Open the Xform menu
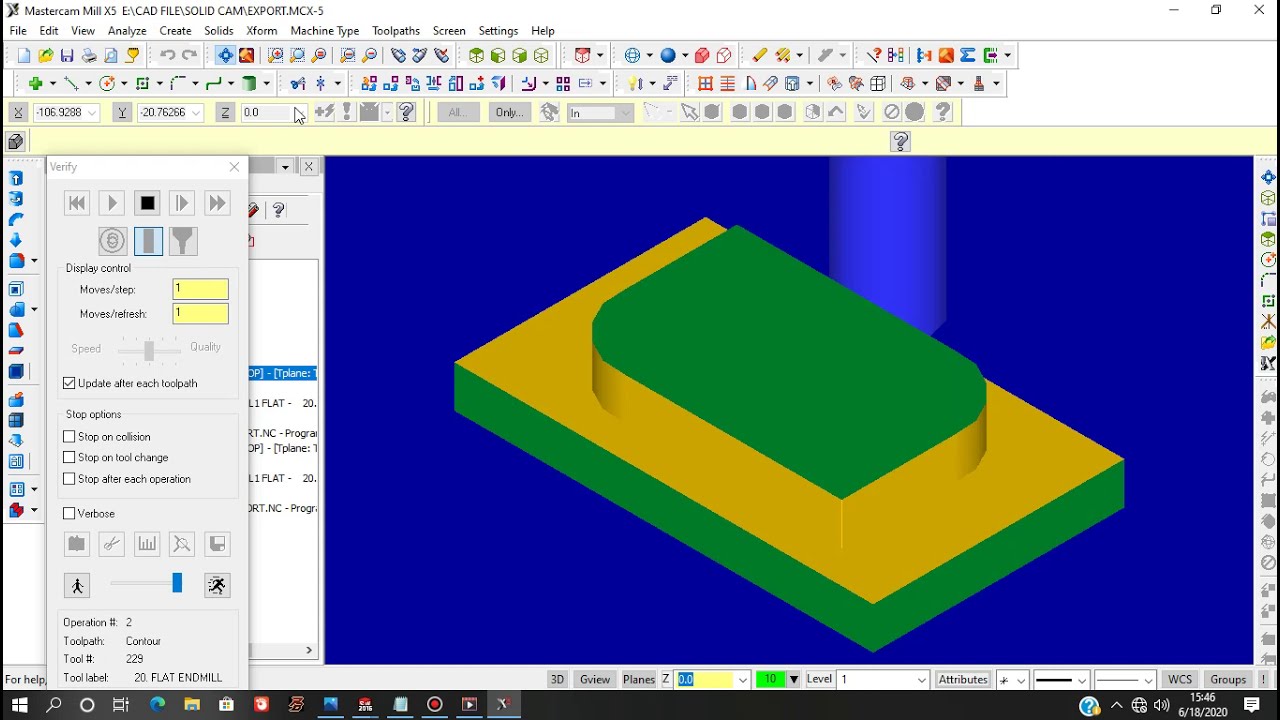This screenshot has height=720, width=1280. click(x=262, y=31)
